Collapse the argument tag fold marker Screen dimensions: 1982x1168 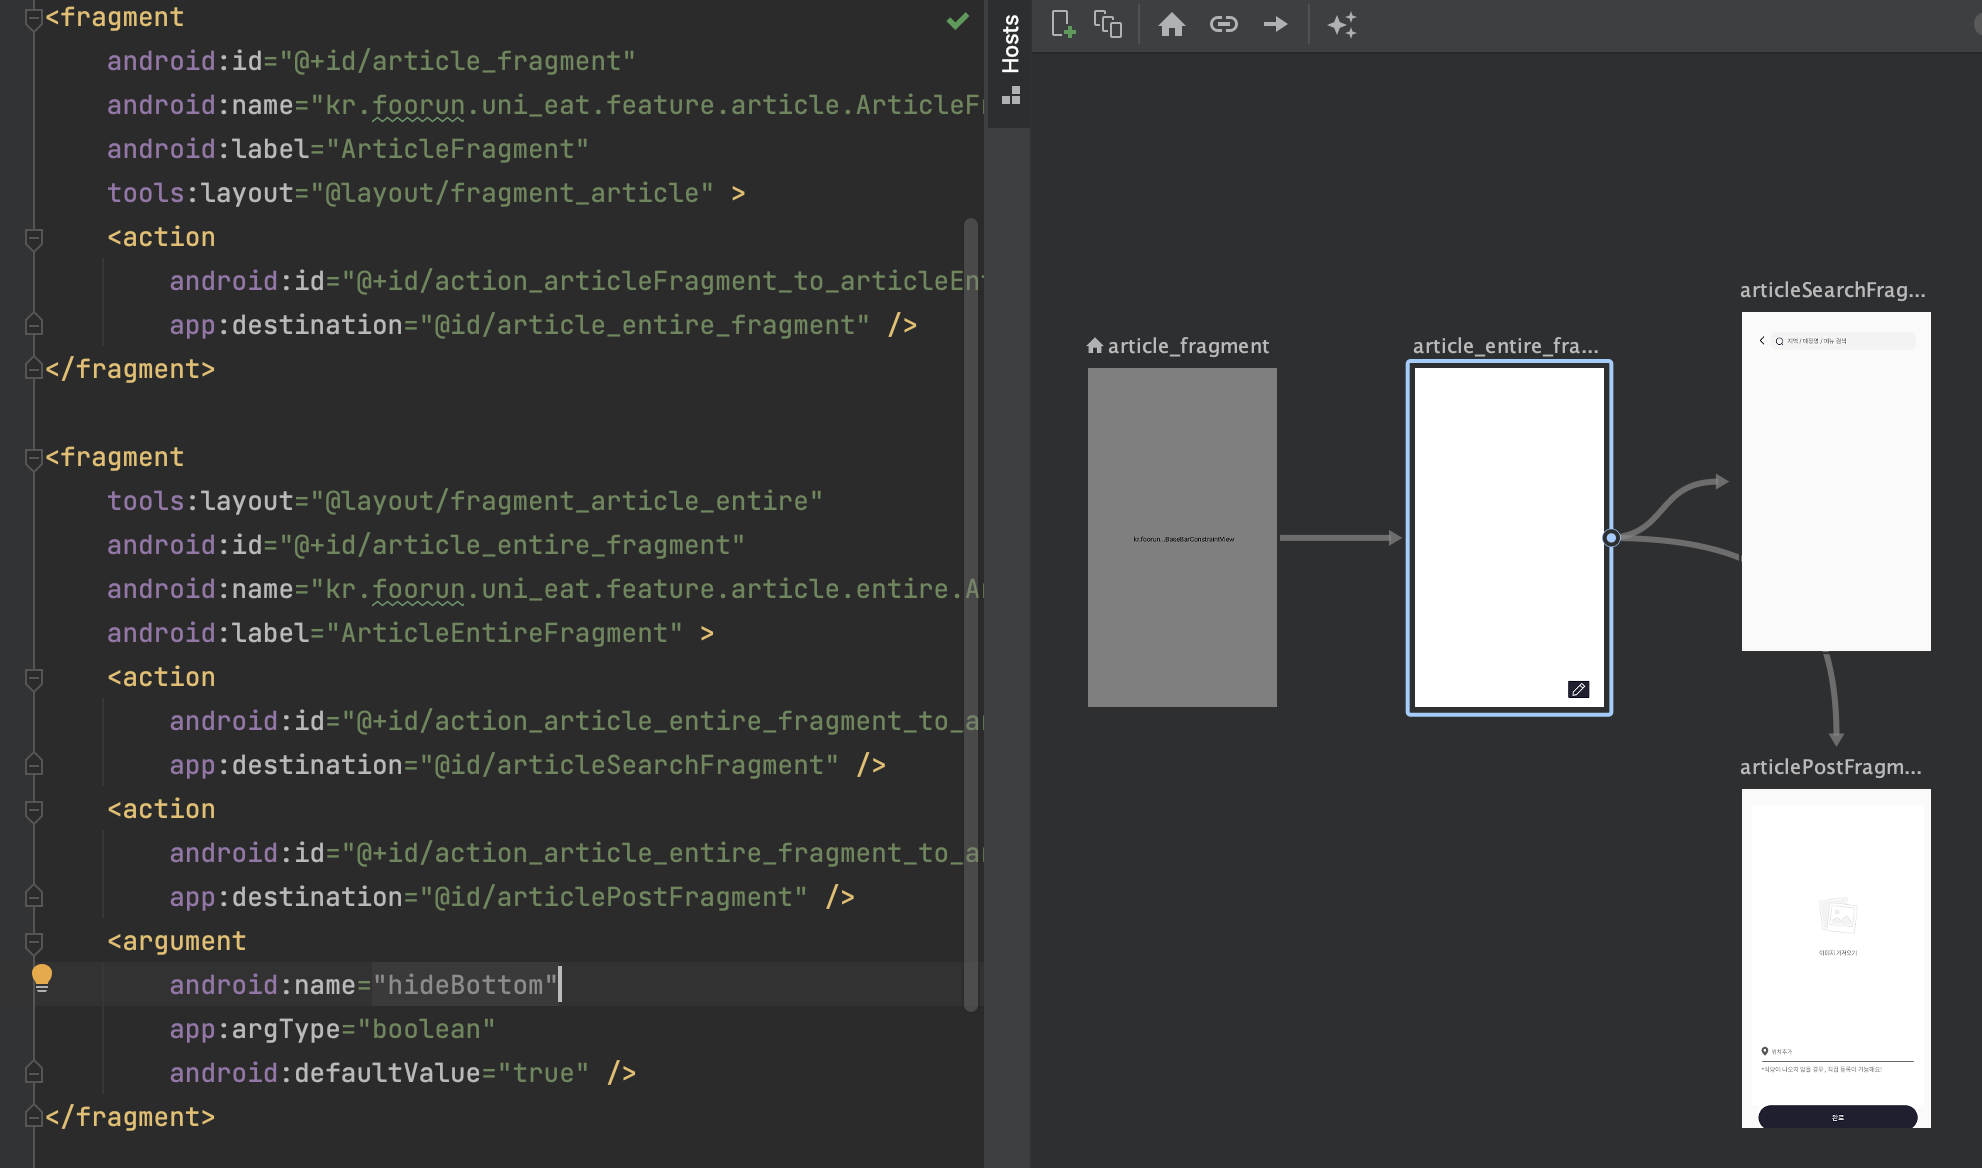click(34, 941)
